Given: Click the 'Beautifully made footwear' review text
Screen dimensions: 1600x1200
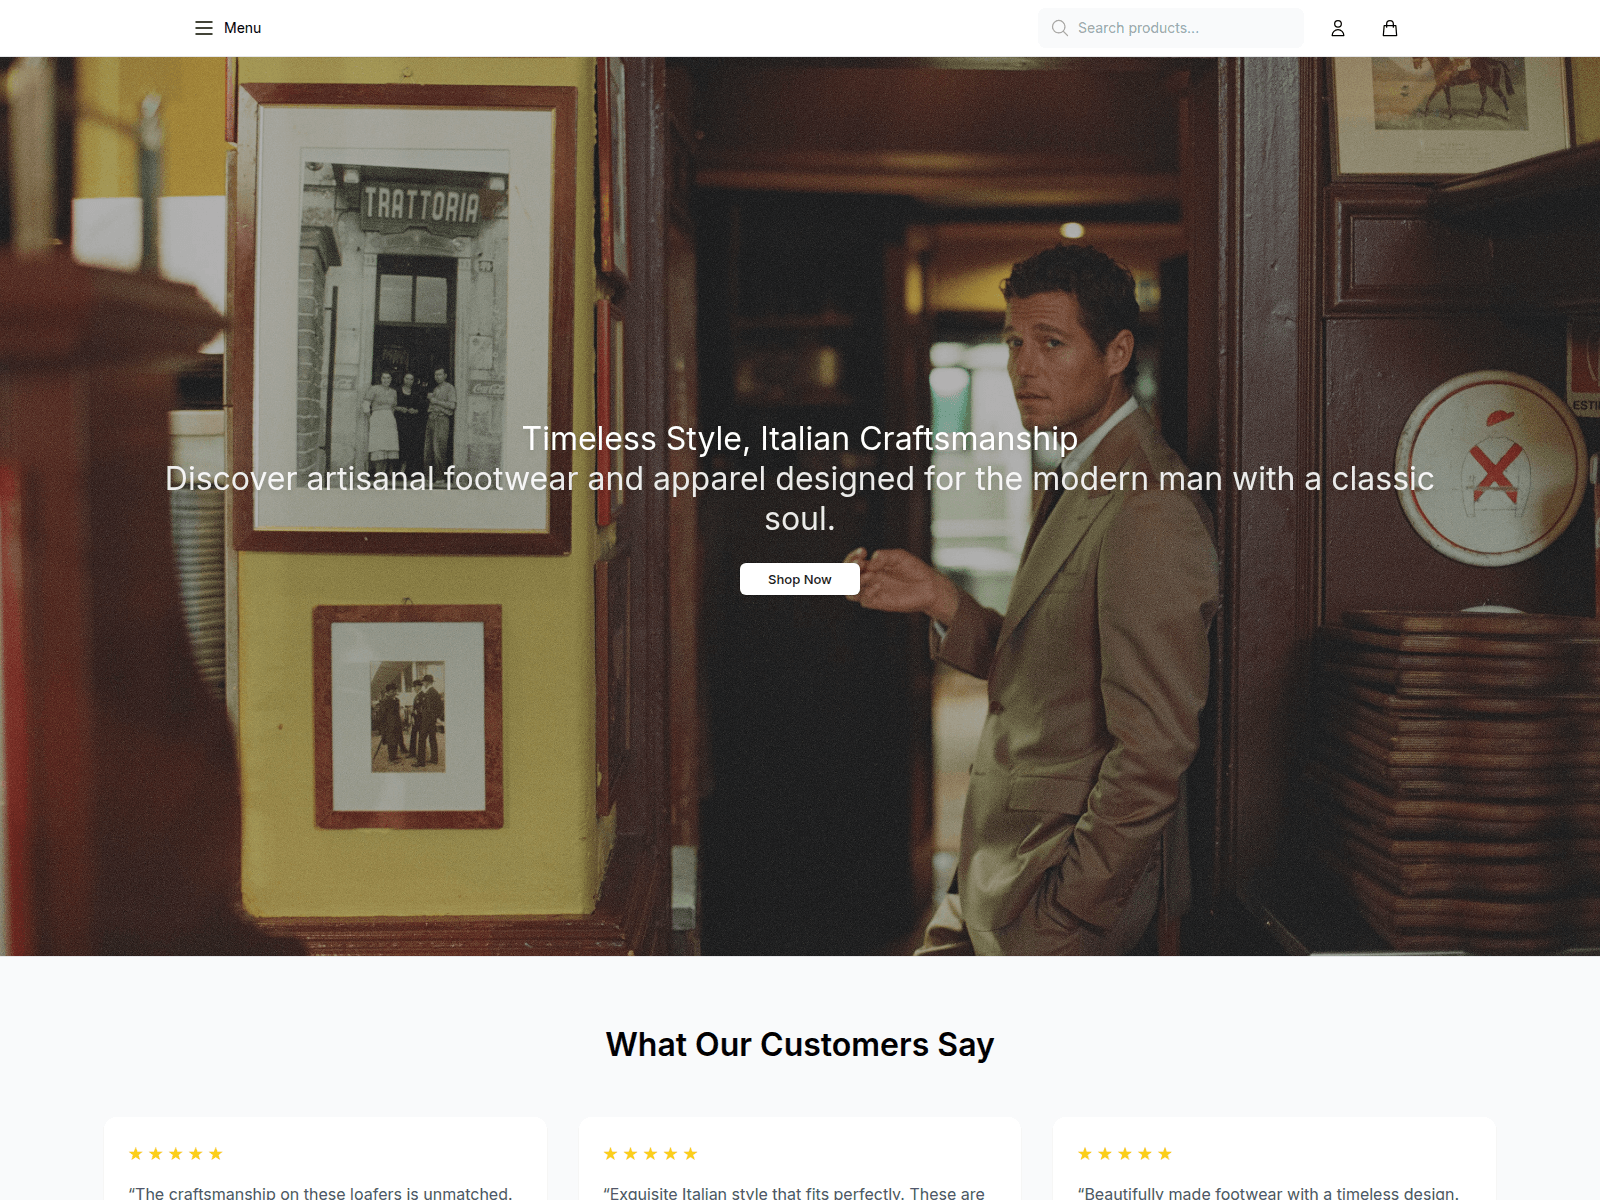Looking at the screenshot, I should pyautogui.click(x=1268, y=1192).
